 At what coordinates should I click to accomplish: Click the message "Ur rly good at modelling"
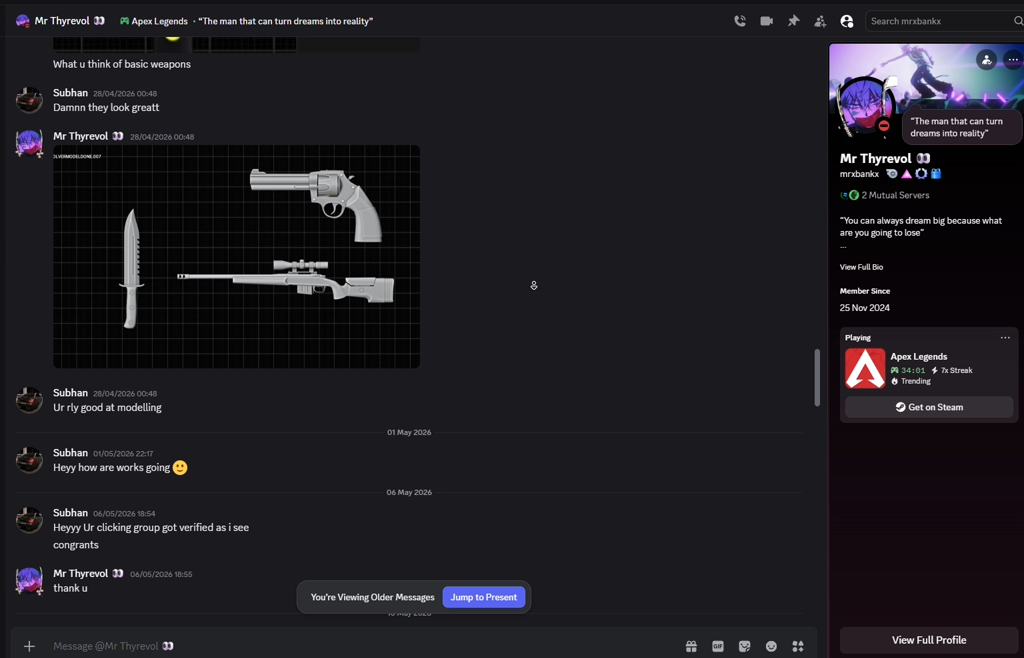click(107, 407)
